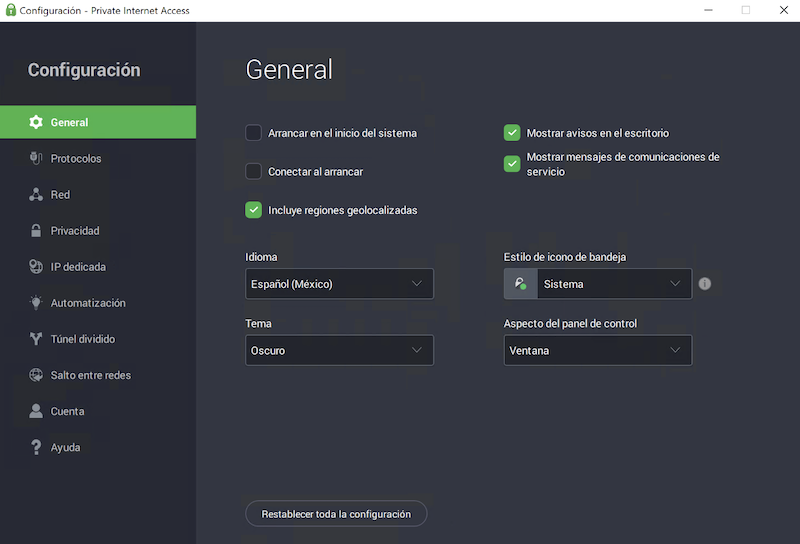Open the Tema dropdown showing Oscuro
The image size is (800, 544).
339,350
